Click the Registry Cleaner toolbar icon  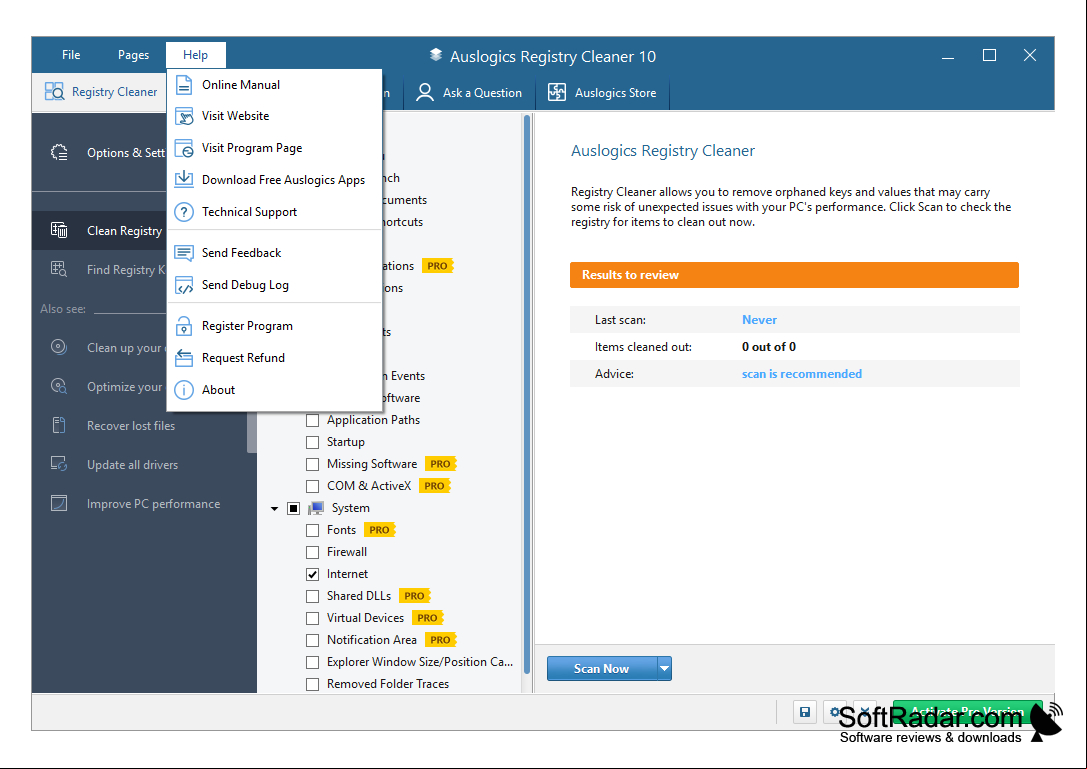tap(55, 92)
